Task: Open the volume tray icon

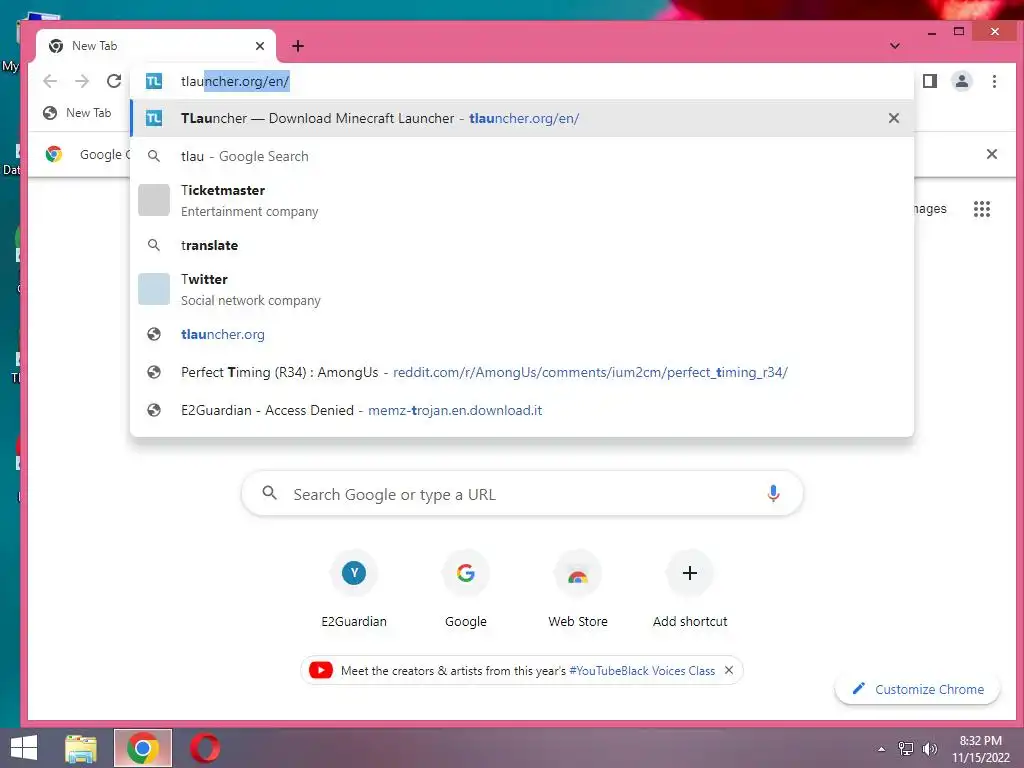Action: coord(929,749)
